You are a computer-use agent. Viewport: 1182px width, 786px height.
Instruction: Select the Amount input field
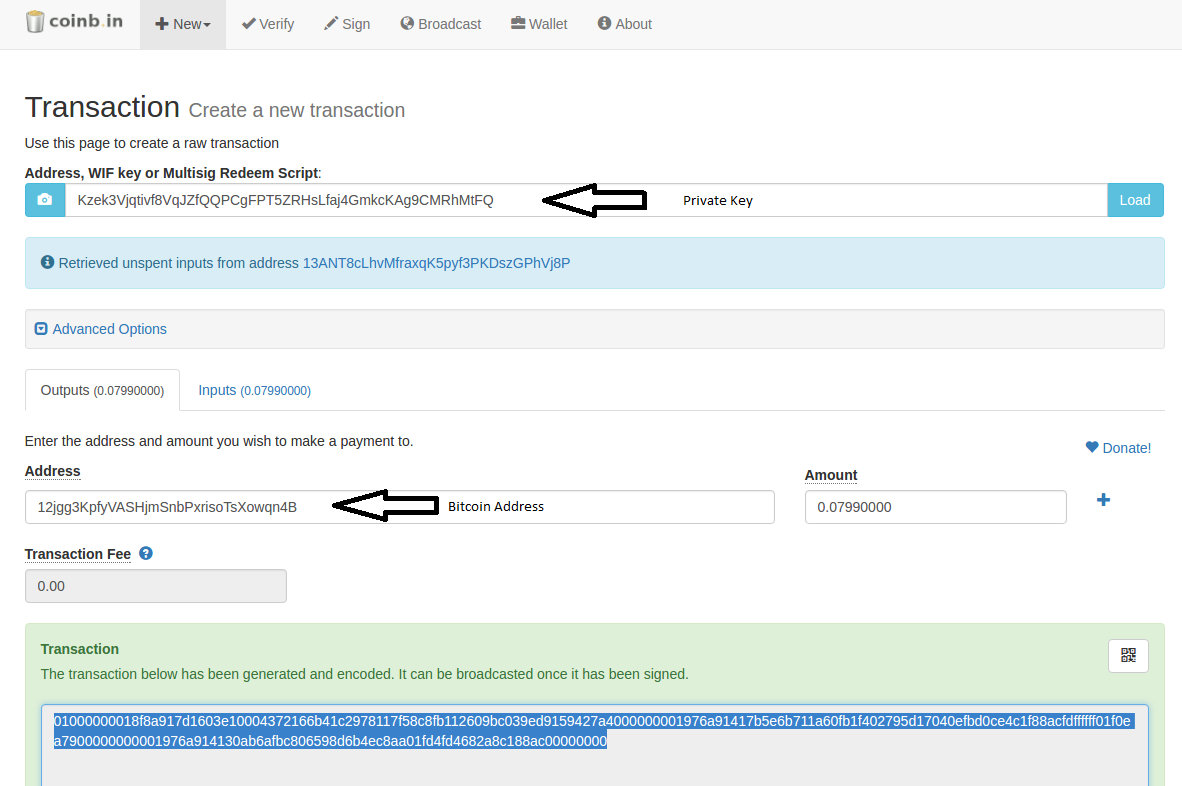934,507
